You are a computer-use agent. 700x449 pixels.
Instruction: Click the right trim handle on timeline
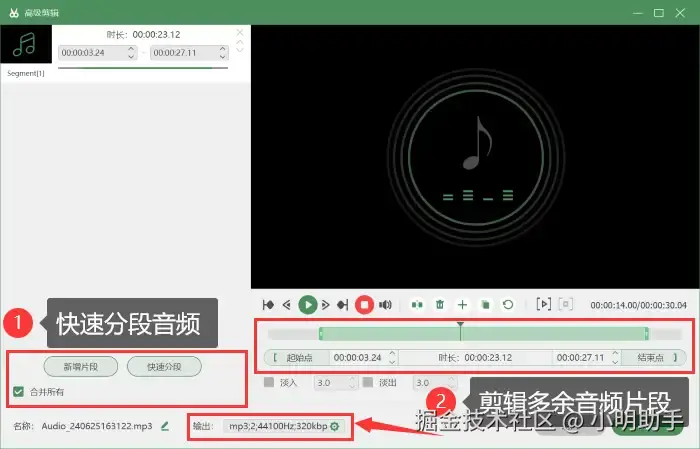click(646, 334)
